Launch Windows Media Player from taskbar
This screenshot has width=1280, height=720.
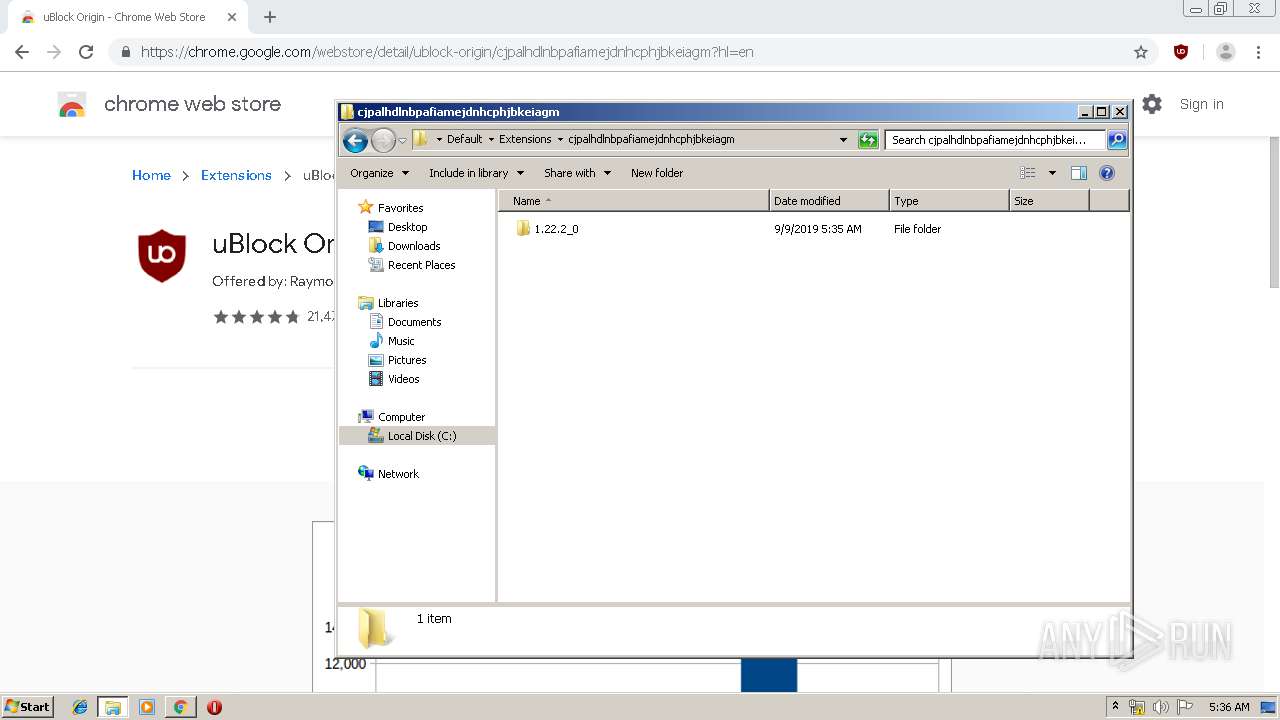point(147,707)
